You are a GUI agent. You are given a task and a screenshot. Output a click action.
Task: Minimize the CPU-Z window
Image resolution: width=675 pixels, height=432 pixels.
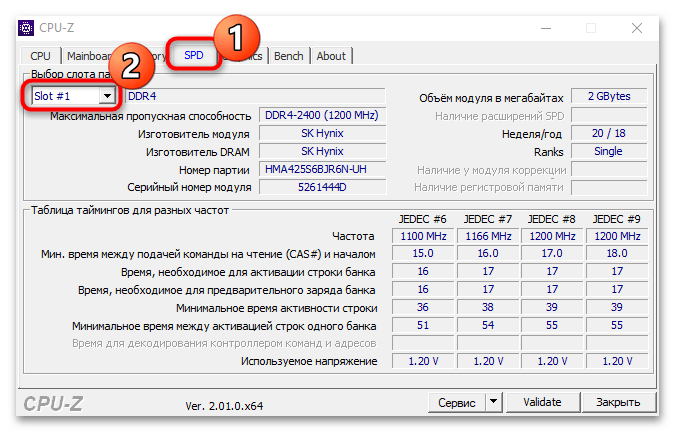click(x=546, y=28)
